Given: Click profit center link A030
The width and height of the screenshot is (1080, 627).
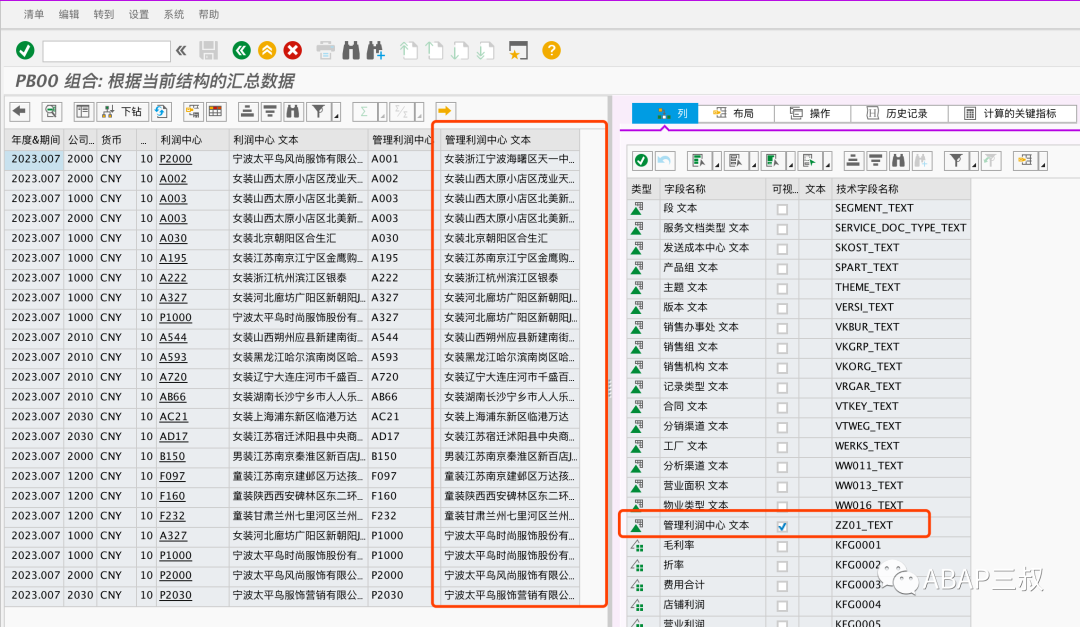Looking at the screenshot, I should (173, 238).
